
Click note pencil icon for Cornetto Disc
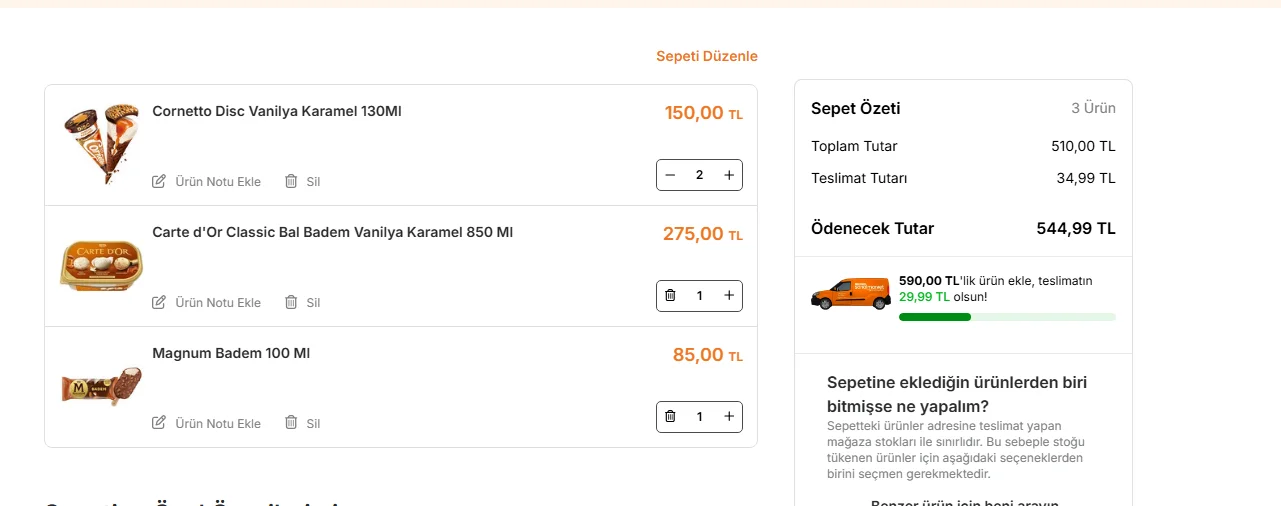pyautogui.click(x=159, y=181)
